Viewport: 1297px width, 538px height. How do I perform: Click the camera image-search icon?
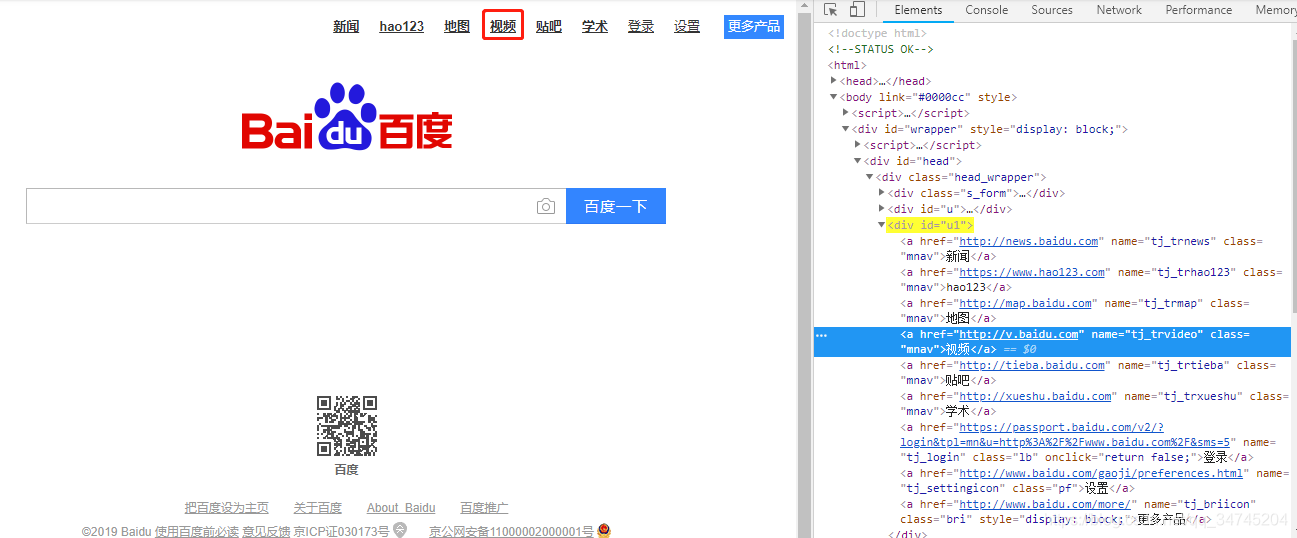coord(545,207)
